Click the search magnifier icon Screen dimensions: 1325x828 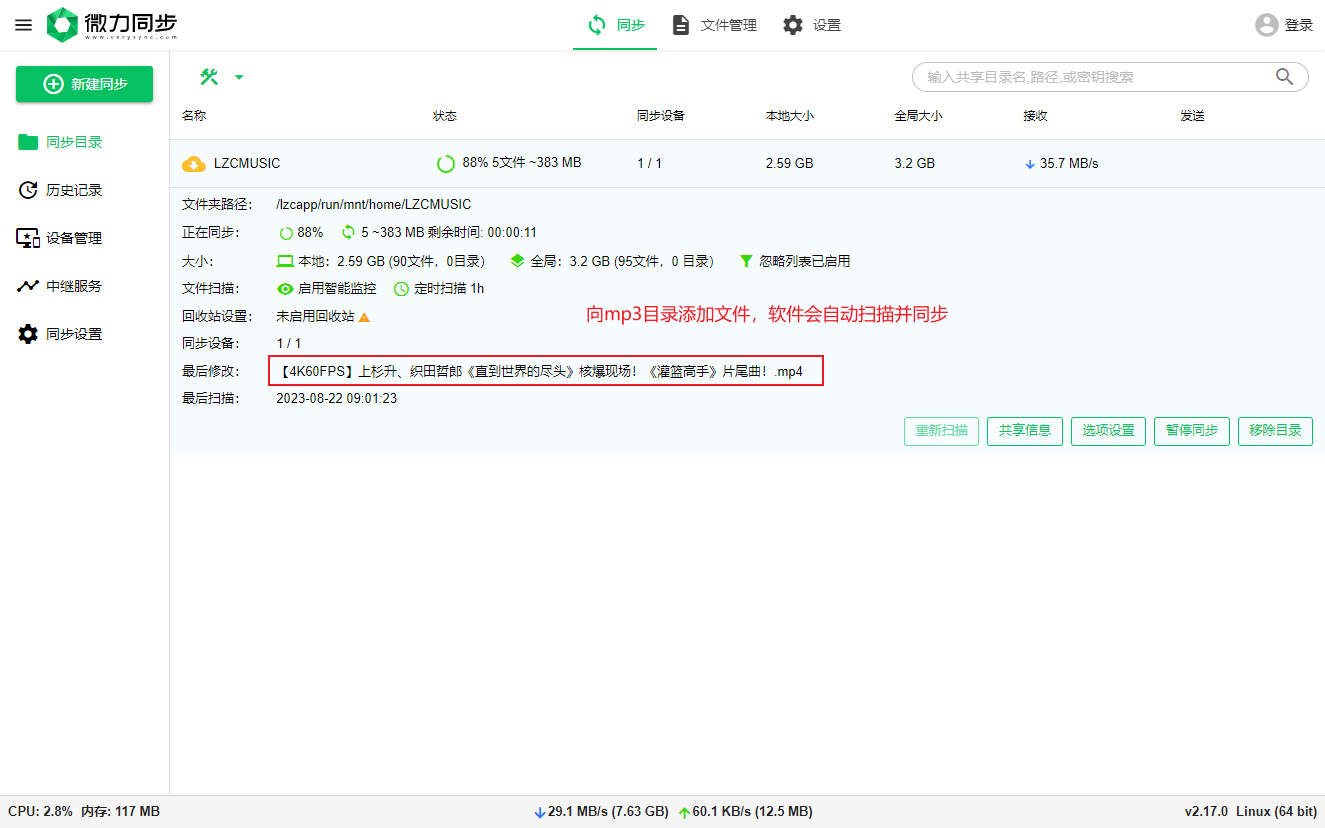(x=1284, y=77)
